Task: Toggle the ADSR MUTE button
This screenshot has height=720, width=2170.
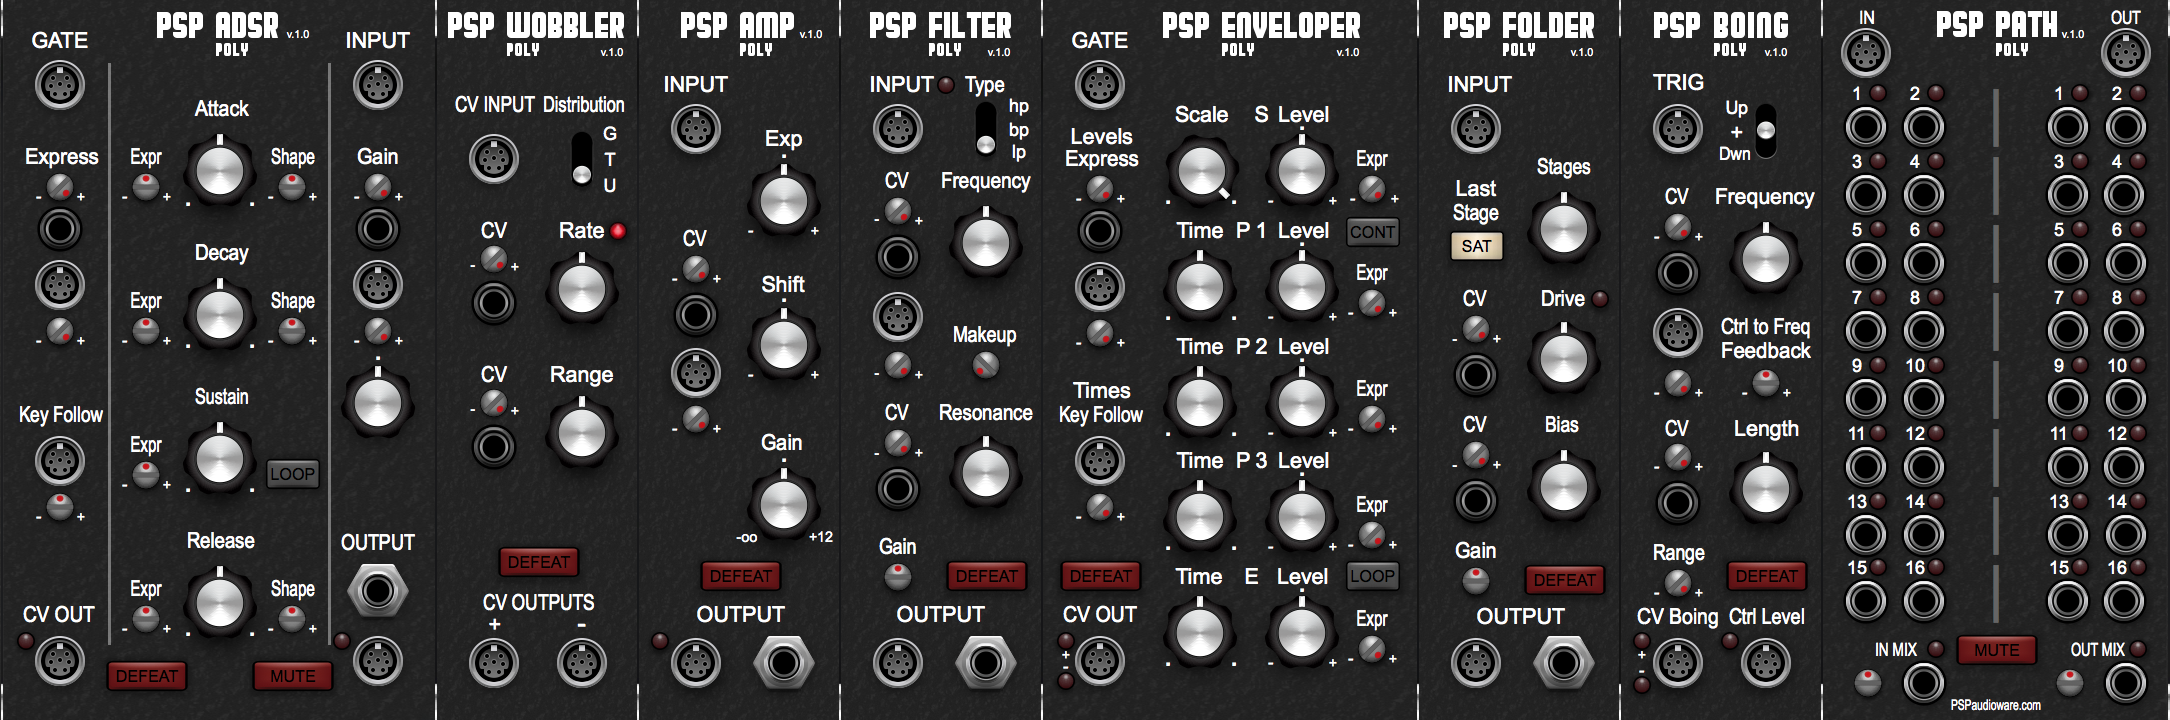Action: click(x=293, y=676)
